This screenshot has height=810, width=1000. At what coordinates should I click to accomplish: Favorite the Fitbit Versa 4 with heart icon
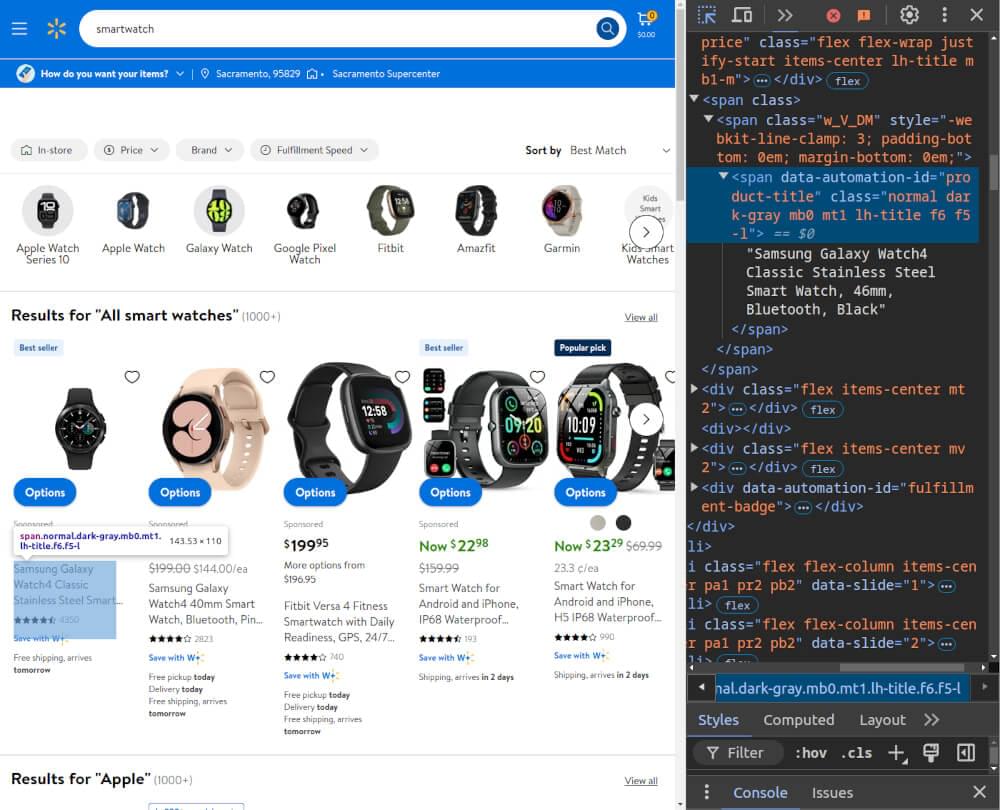click(x=402, y=377)
